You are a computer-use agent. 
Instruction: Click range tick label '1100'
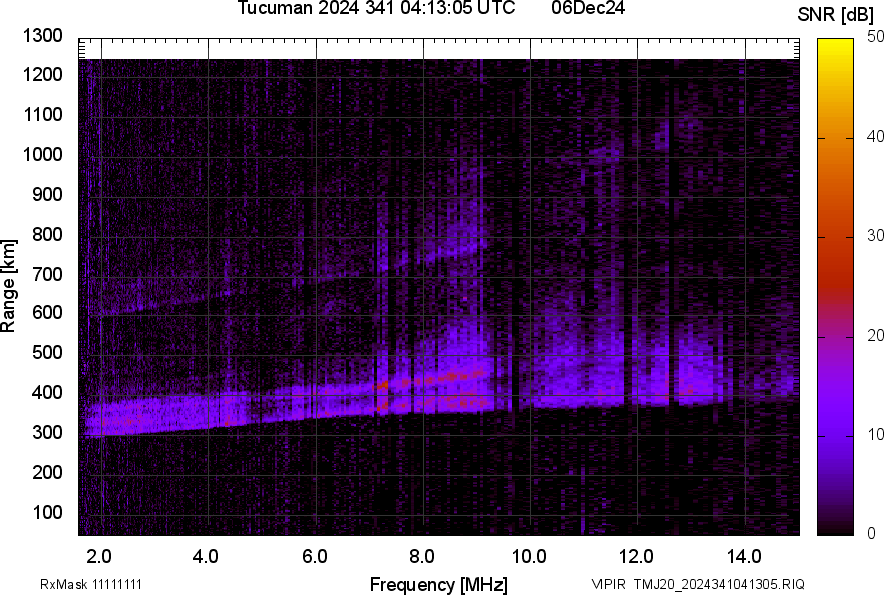click(x=42, y=114)
